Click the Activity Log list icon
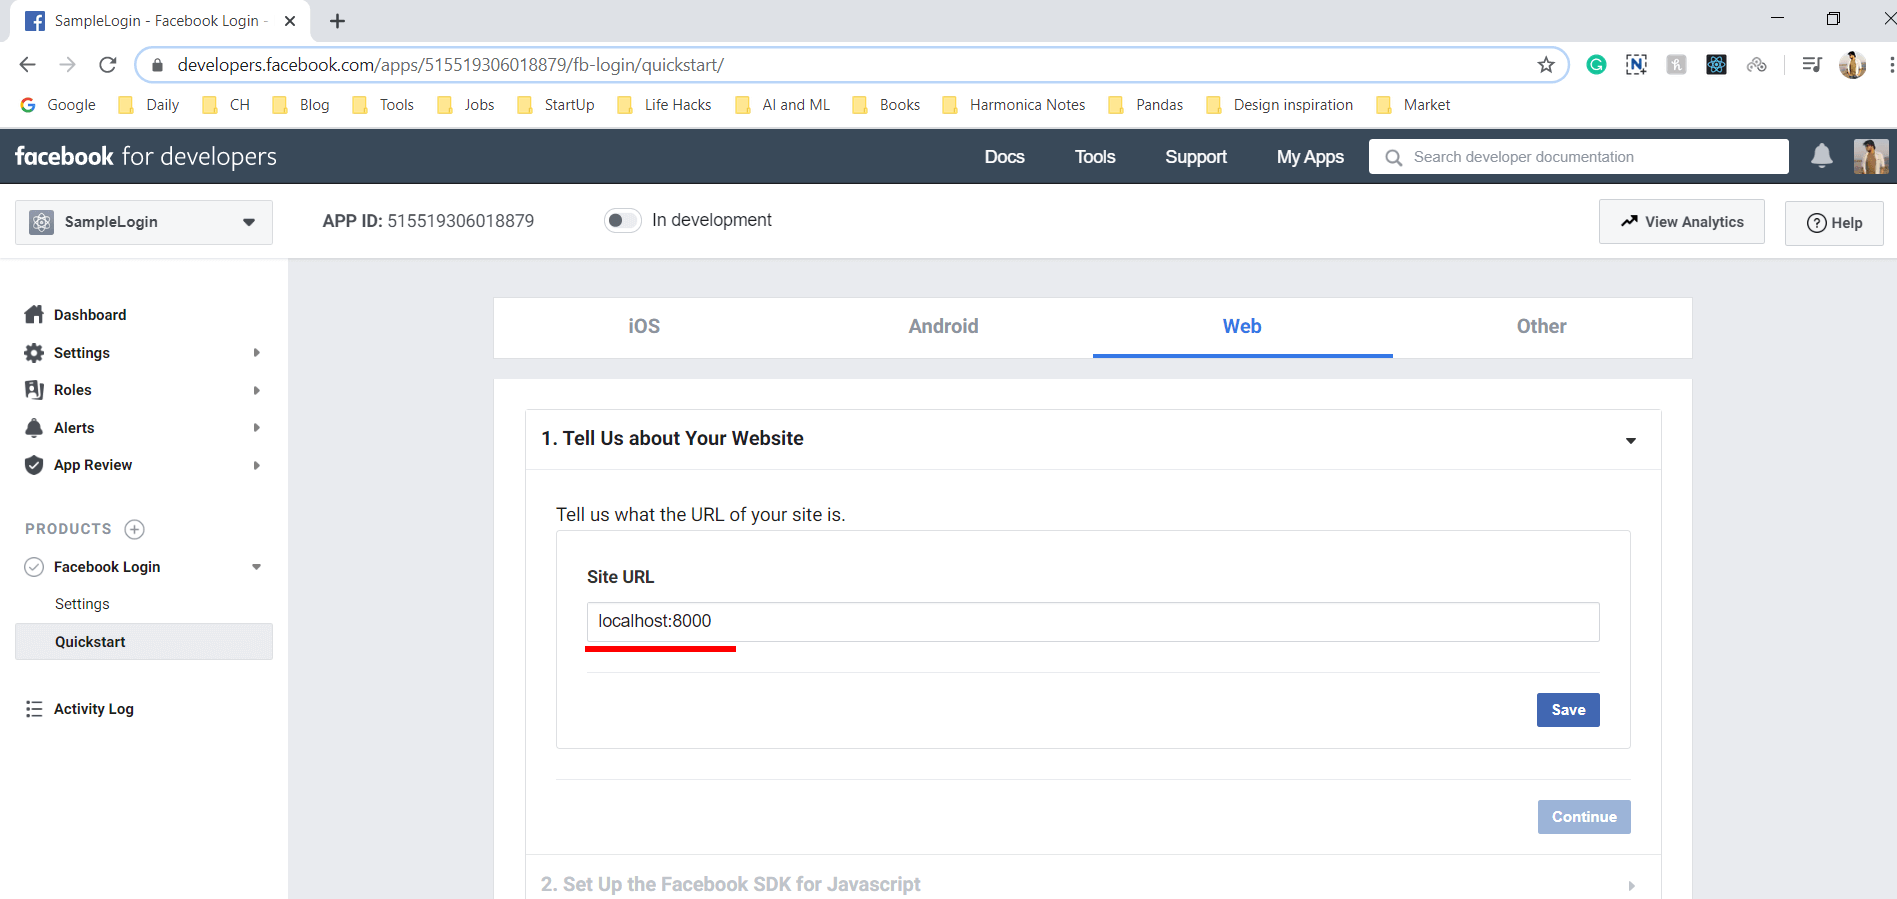This screenshot has width=1897, height=899. click(34, 709)
